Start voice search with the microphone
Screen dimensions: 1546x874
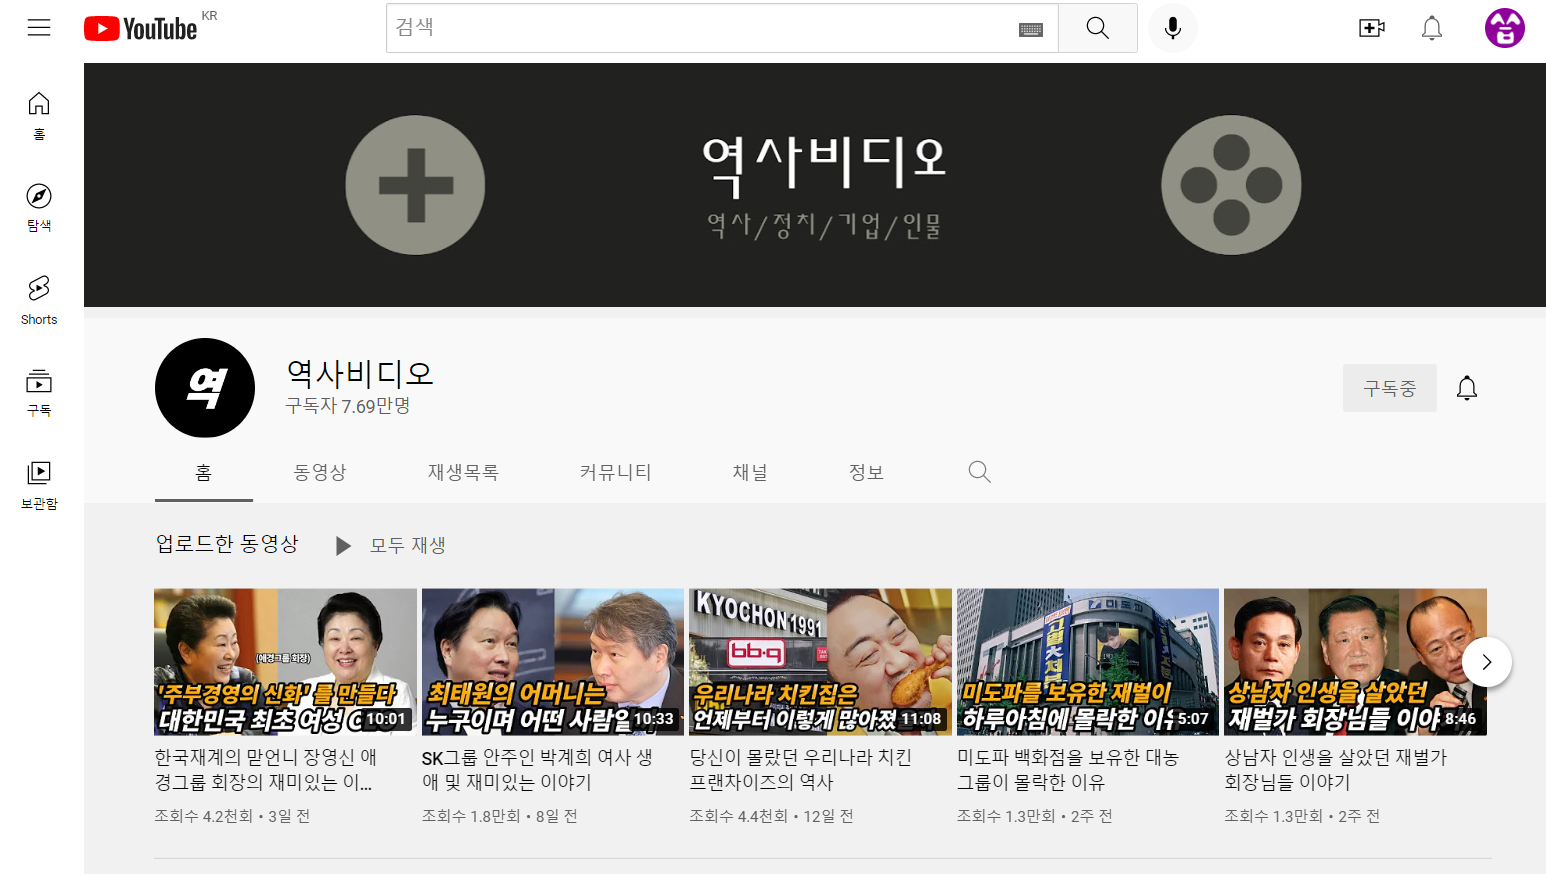point(1173,28)
